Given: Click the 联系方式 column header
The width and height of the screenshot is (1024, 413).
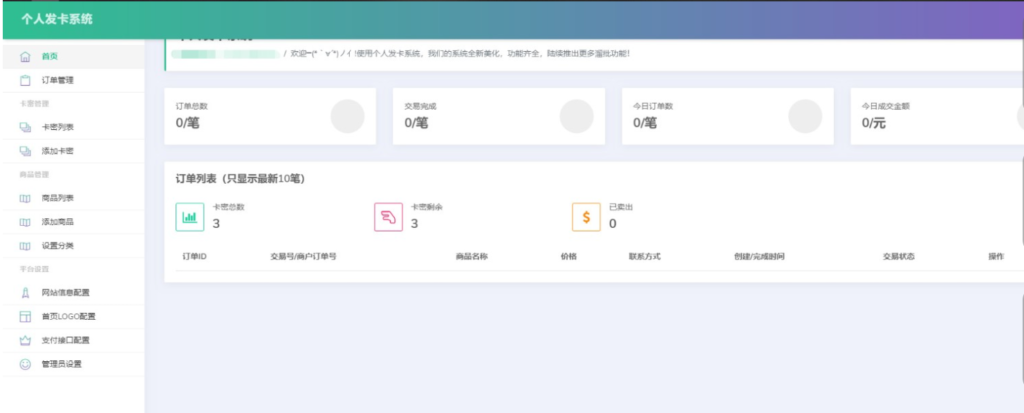Looking at the screenshot, I should coord(645,257).
